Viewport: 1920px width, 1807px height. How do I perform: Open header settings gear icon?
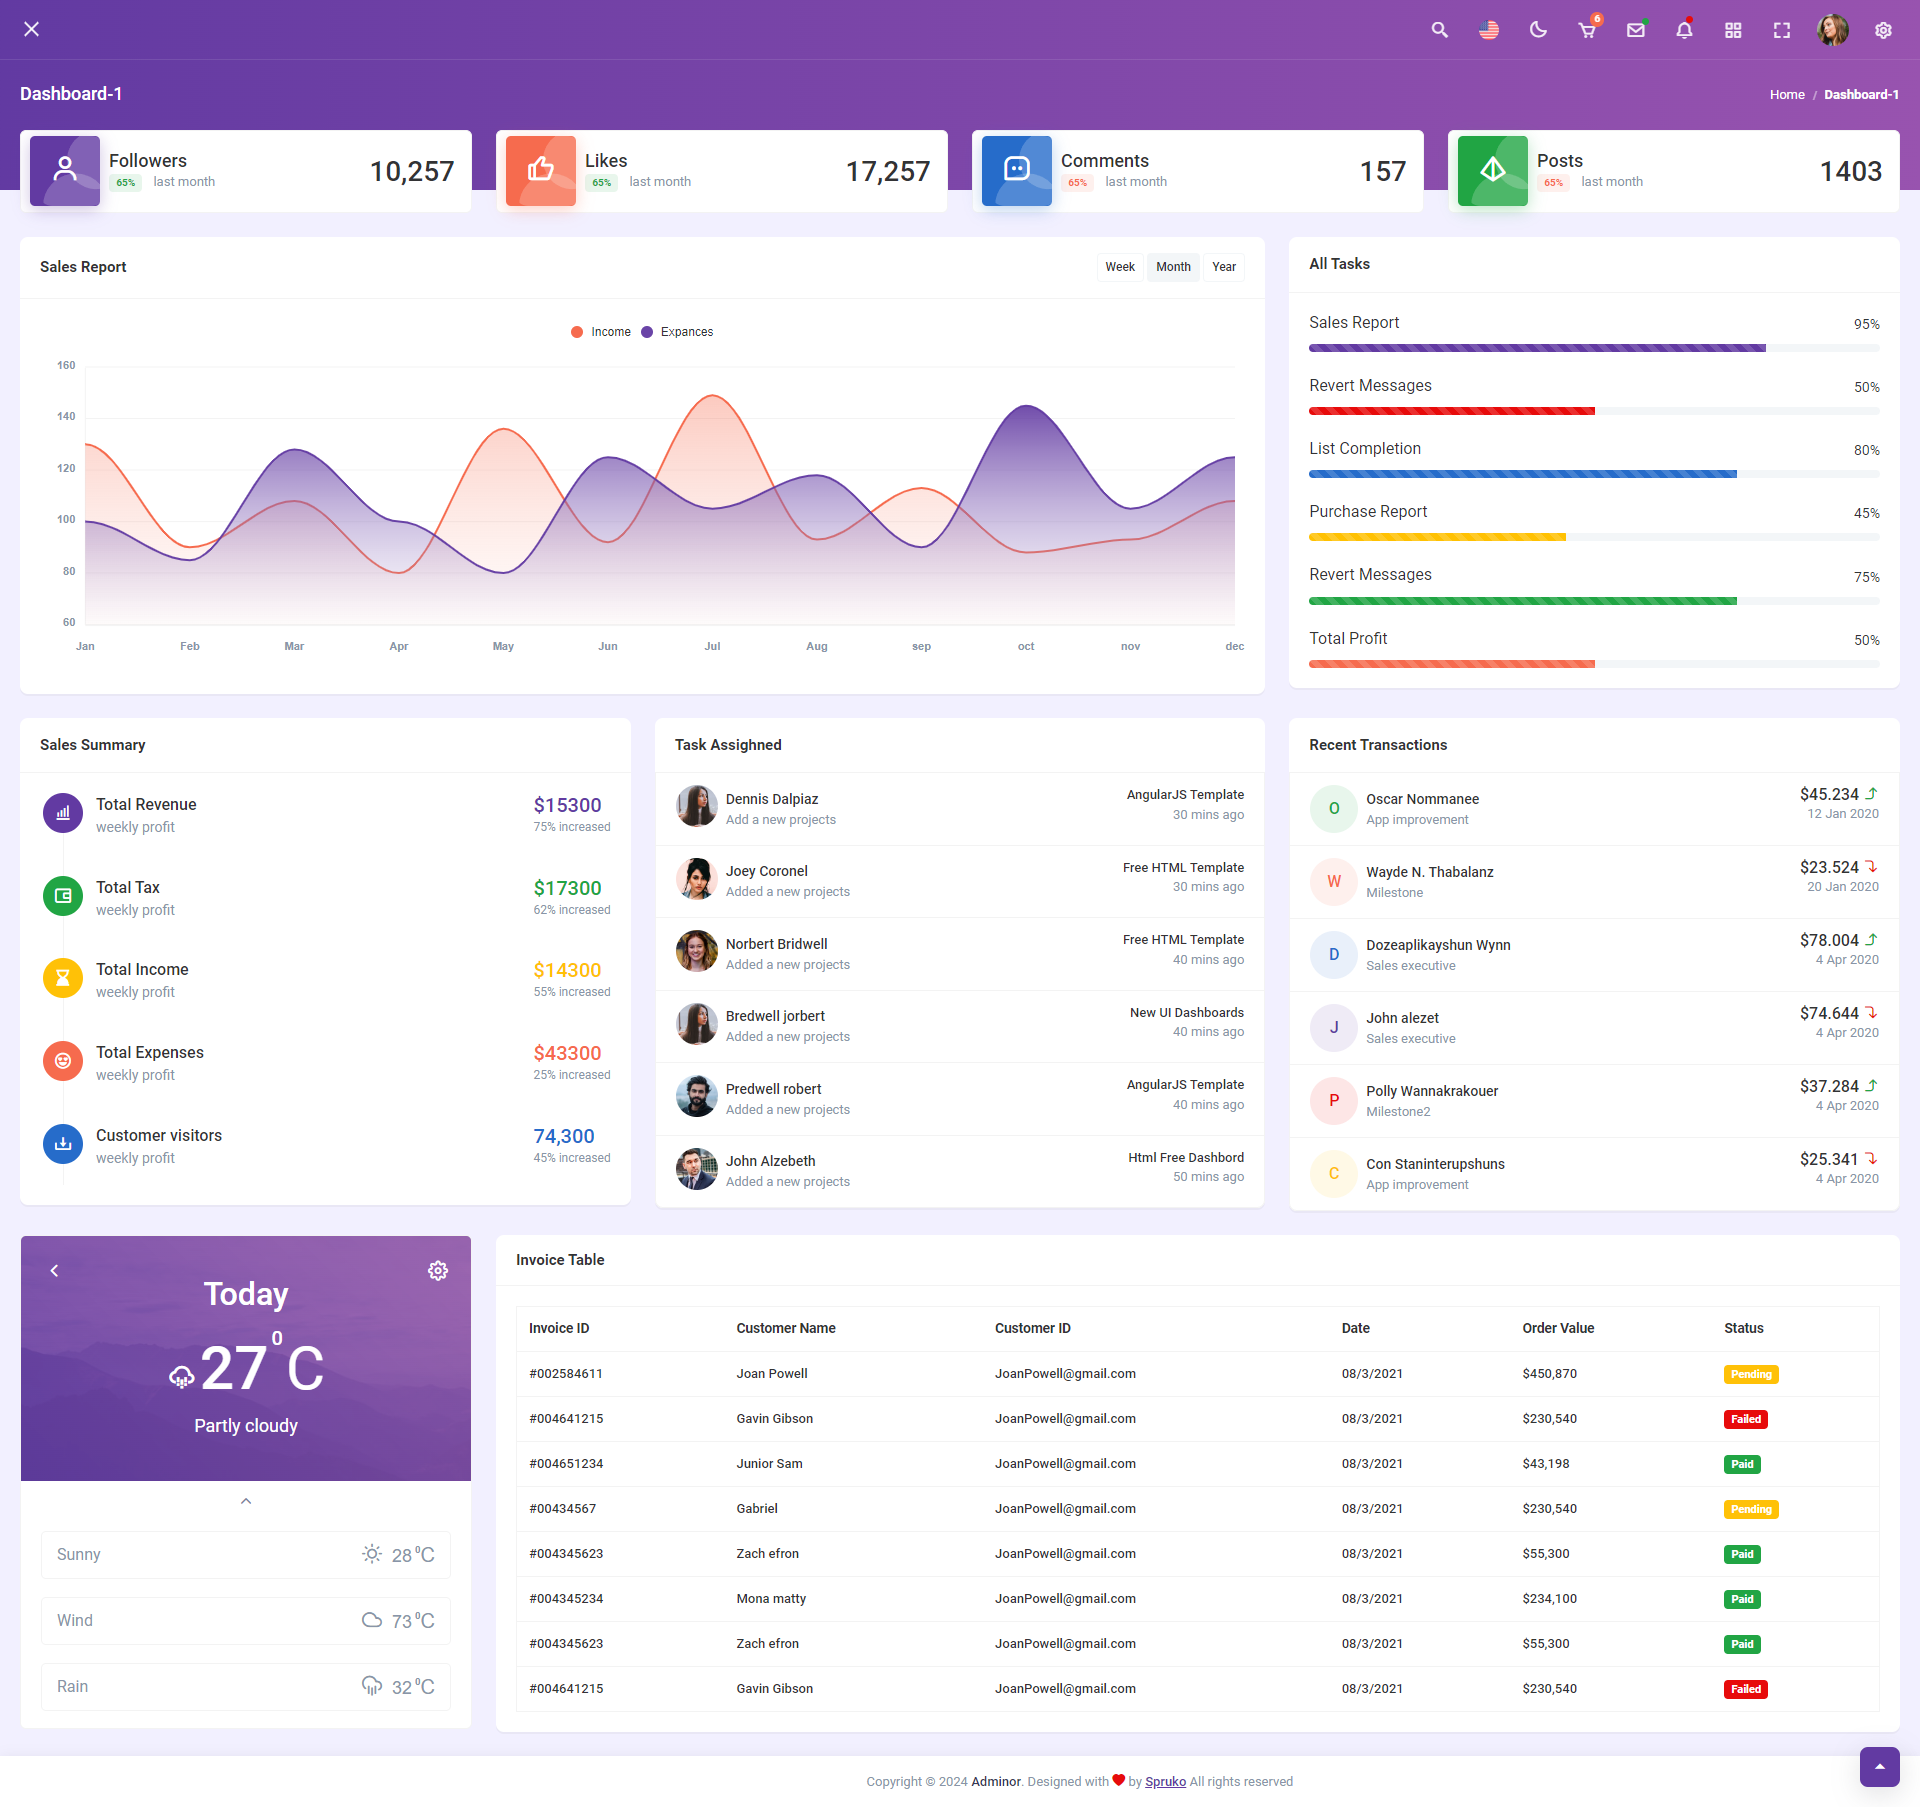click(1883, 30)
